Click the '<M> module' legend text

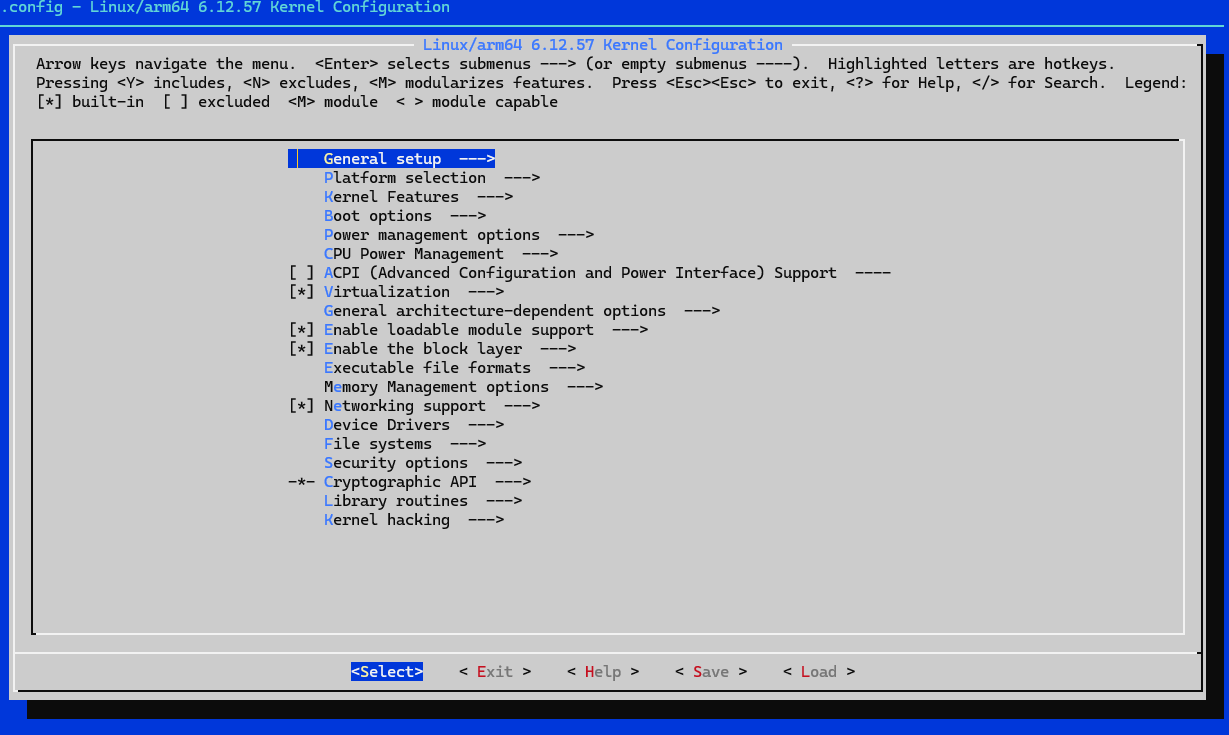click(333, 102)
